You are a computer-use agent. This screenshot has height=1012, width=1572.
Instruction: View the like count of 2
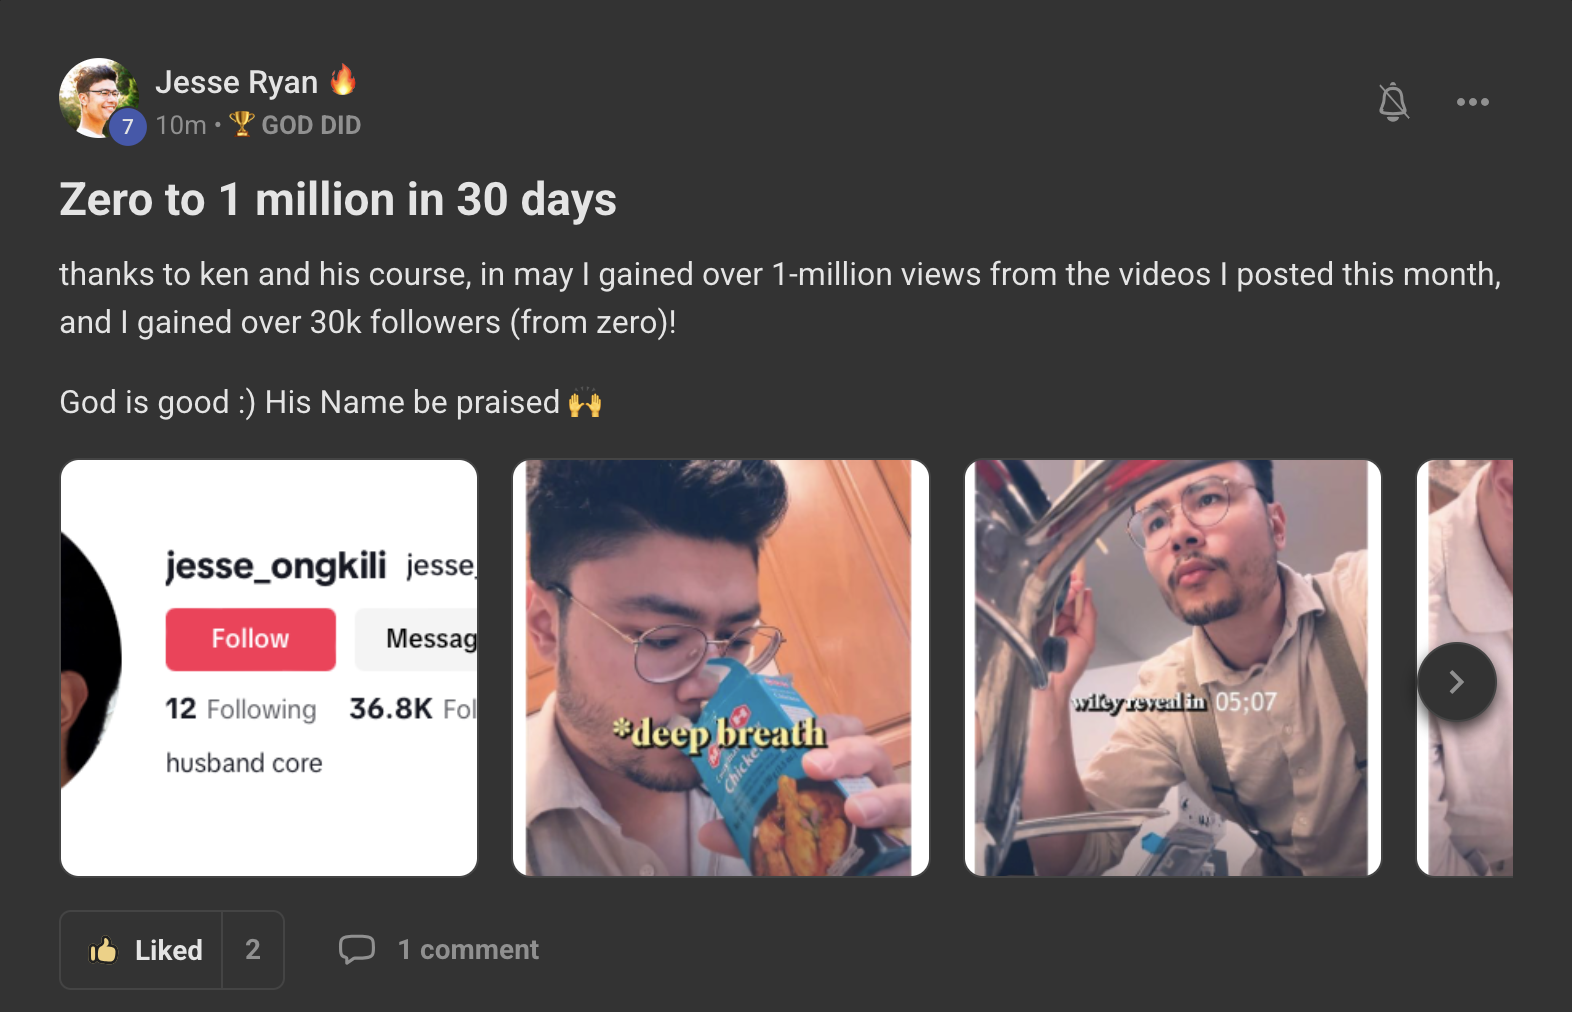tap(253, 950)
